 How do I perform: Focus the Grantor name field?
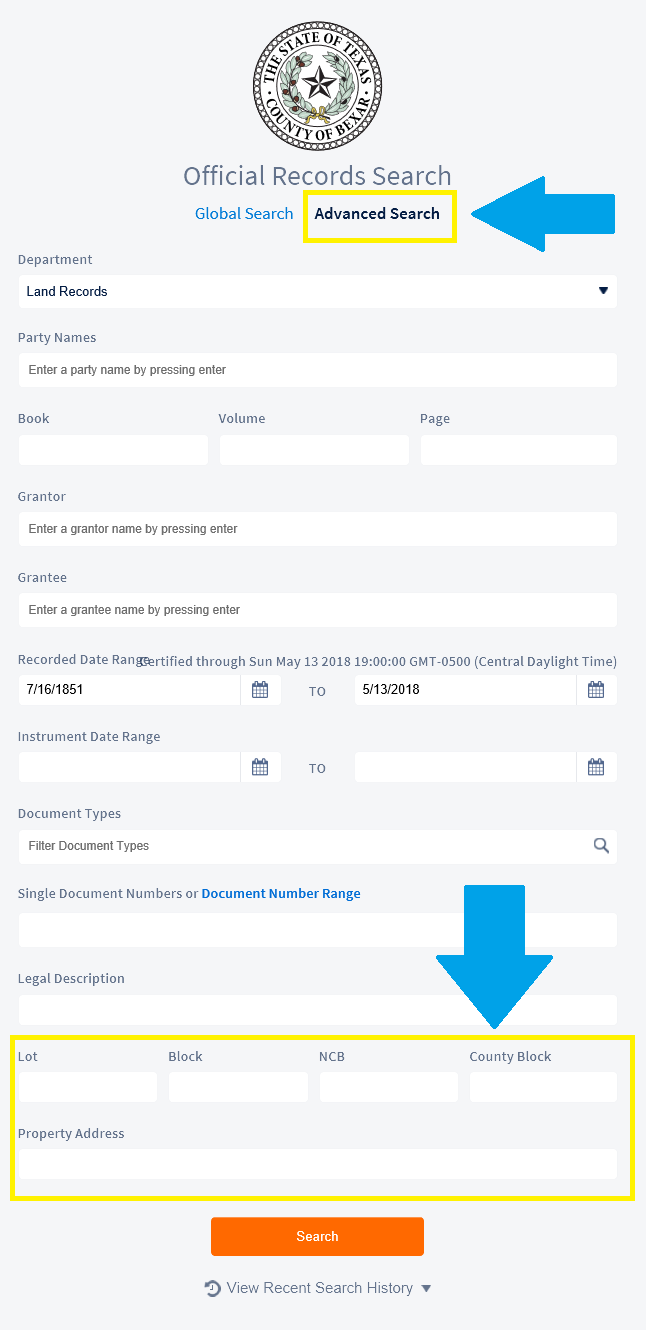point(317,529)
